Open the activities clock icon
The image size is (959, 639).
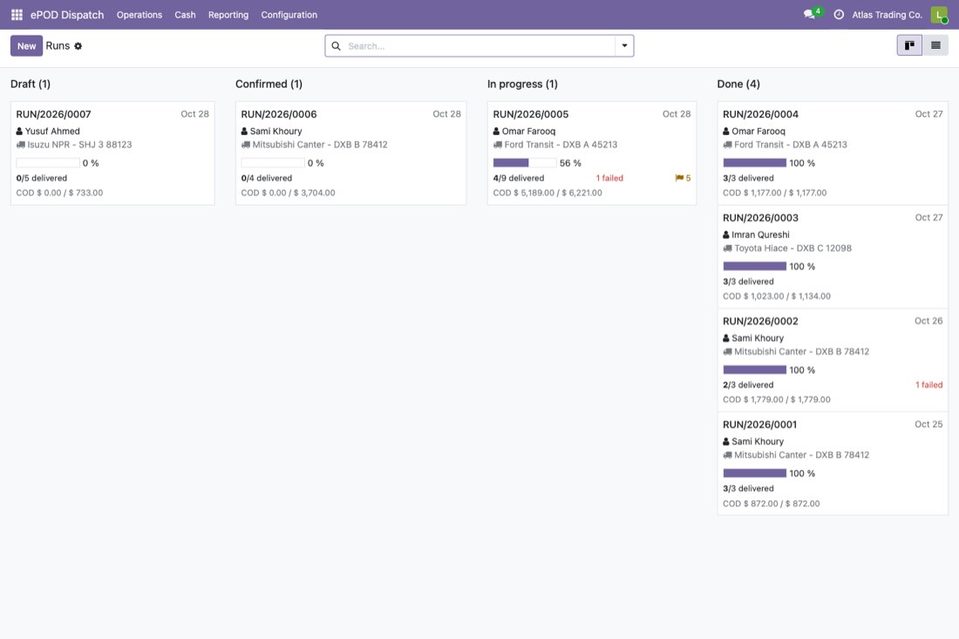[839, 15]
